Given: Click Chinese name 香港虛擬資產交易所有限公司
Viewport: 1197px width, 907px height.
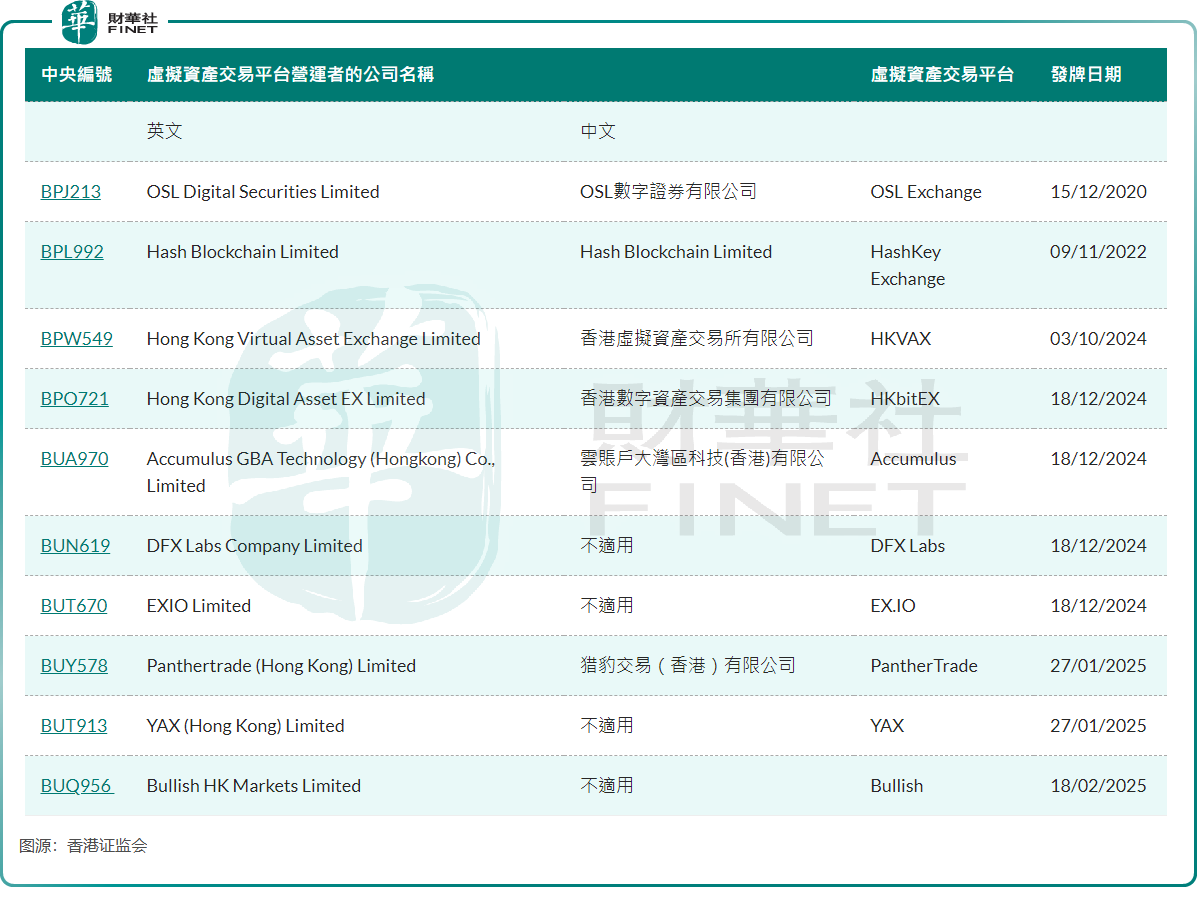Looking at the screenshot, I should pyautogui.click(x=696, y=339).
